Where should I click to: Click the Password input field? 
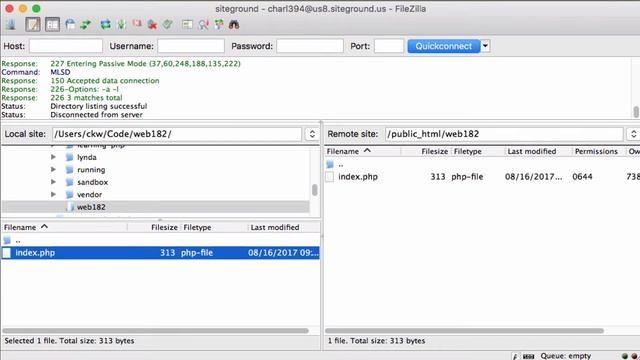[310, 46]
